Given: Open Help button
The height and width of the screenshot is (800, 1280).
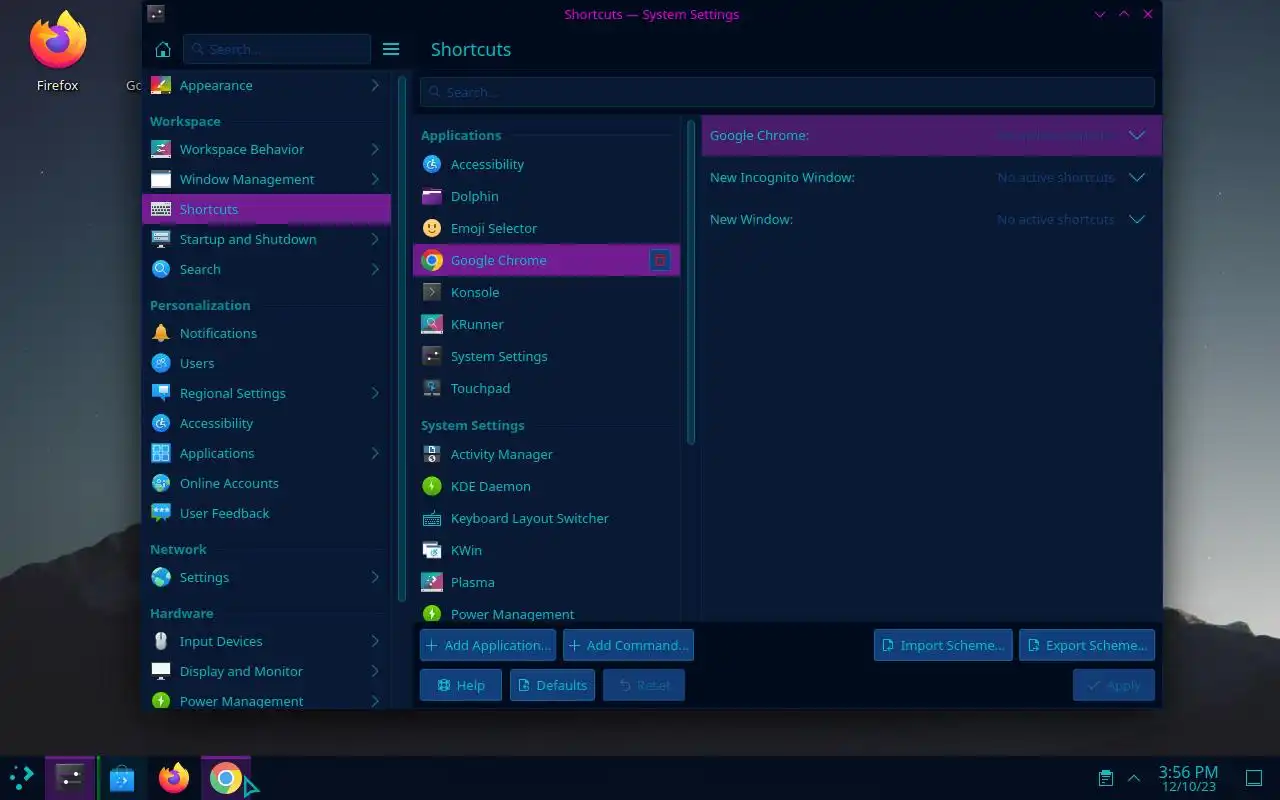Looking at the screenshot, I should click(x=461, y=685).
